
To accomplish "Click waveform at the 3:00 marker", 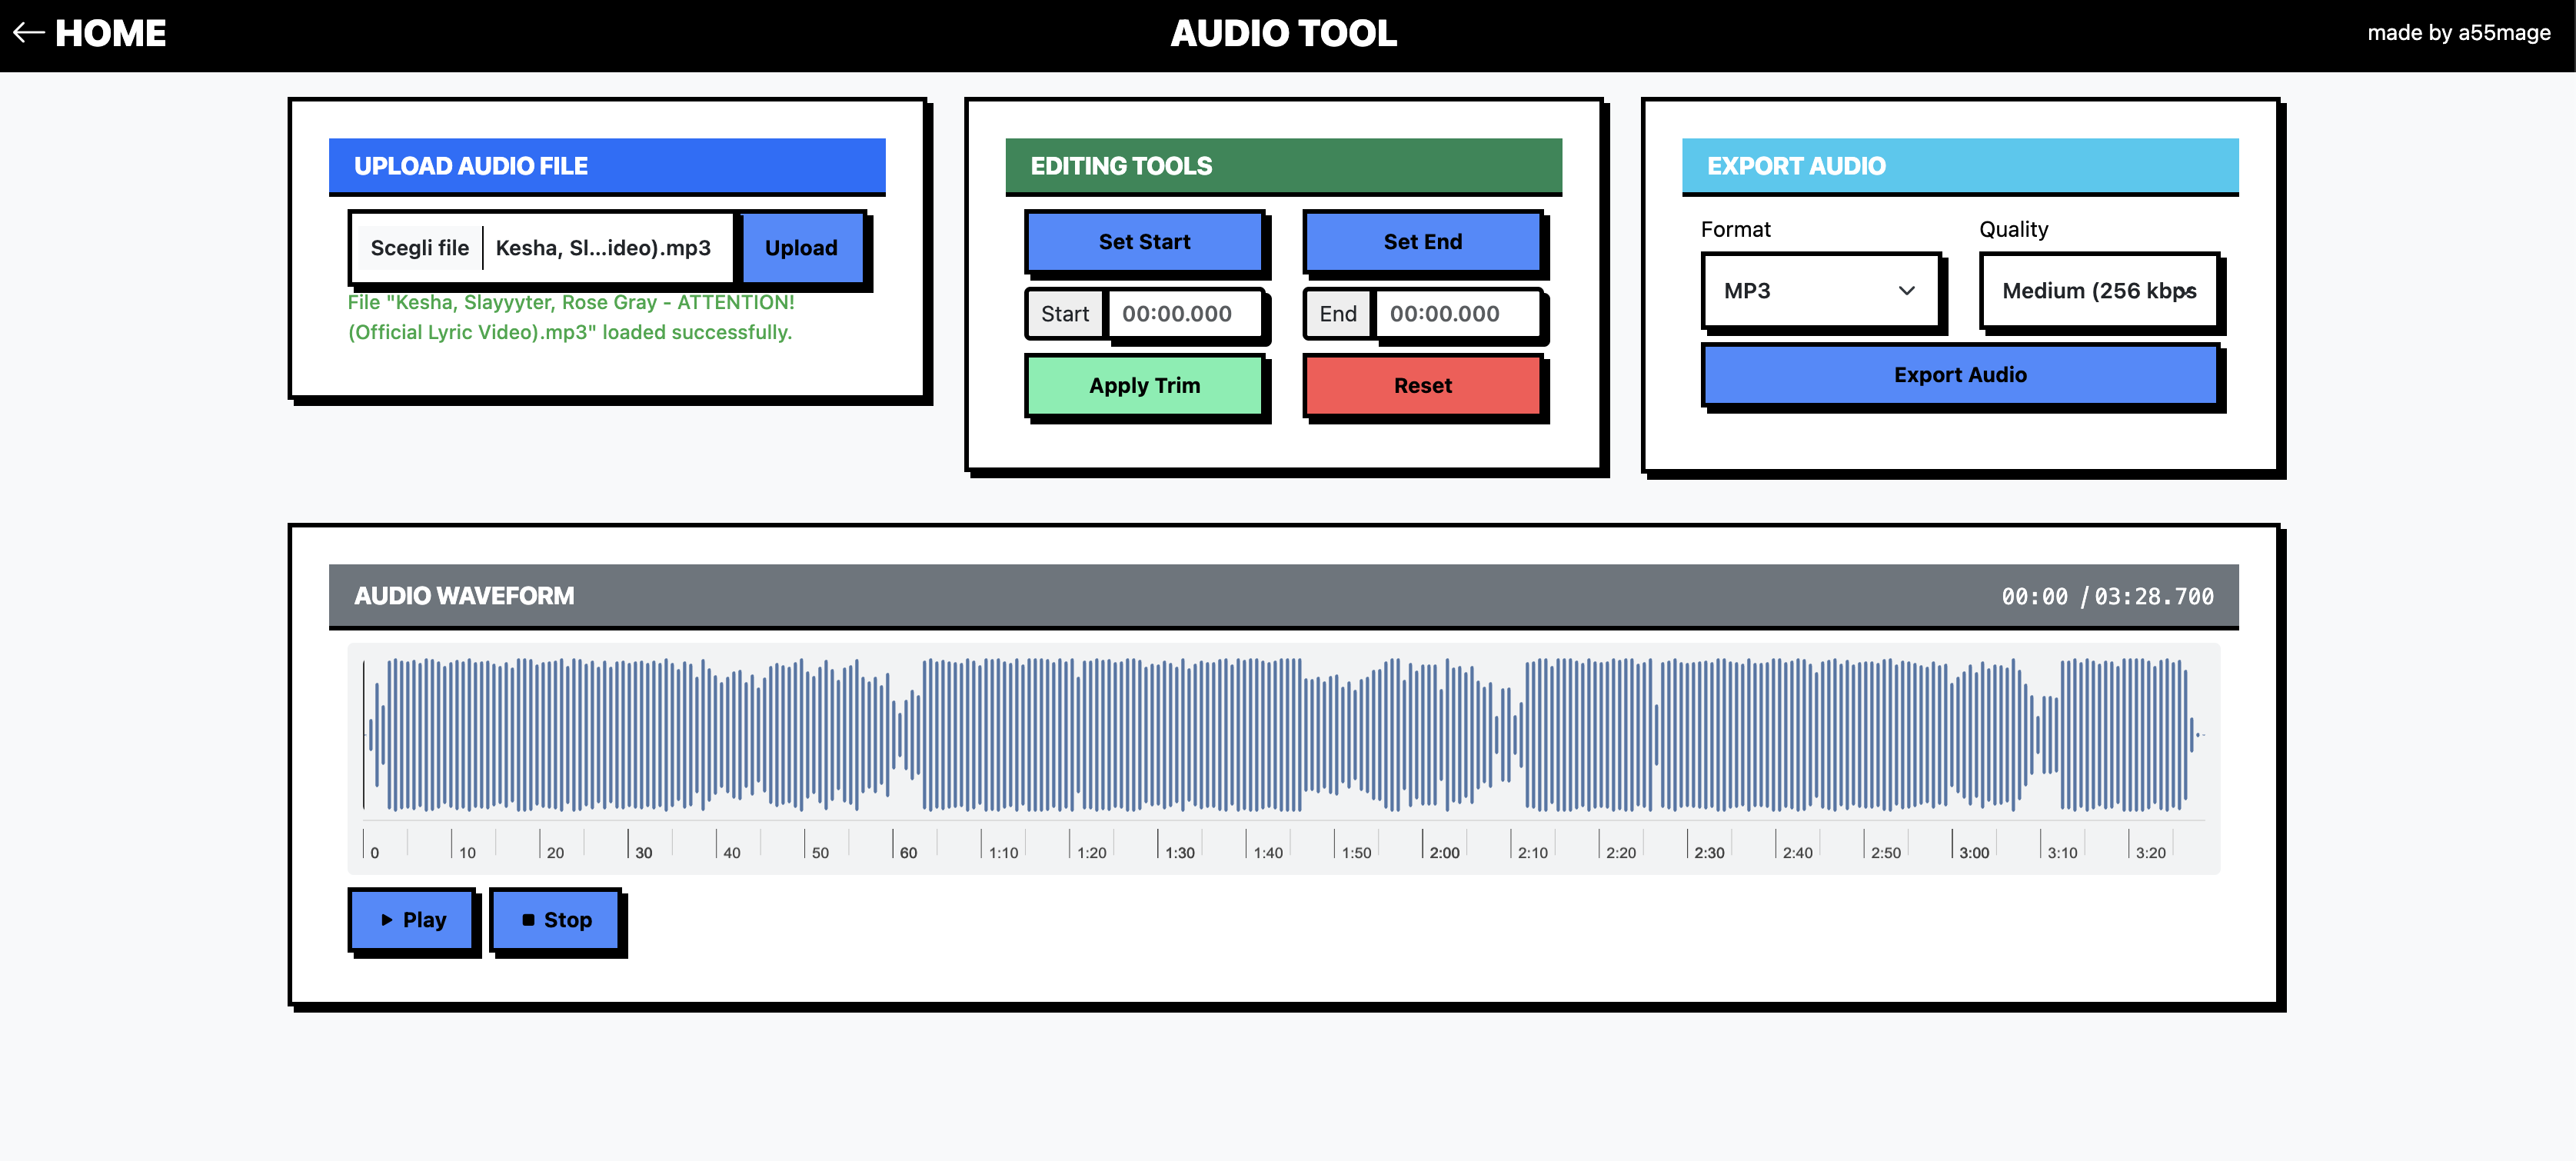I will 1952,735.
